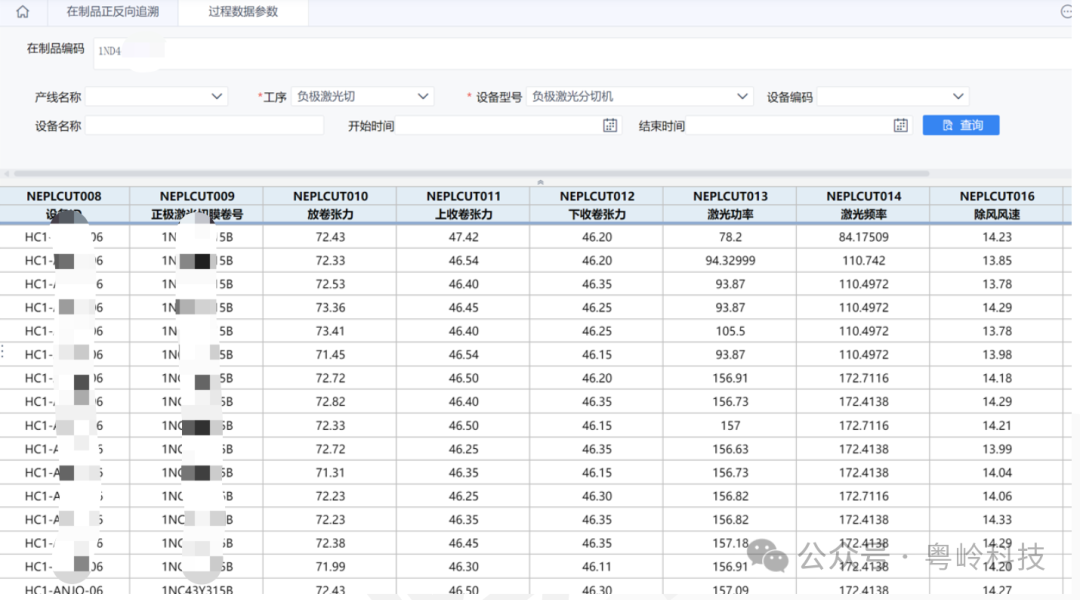Focus the 设备名称 input field

[204, 125]
